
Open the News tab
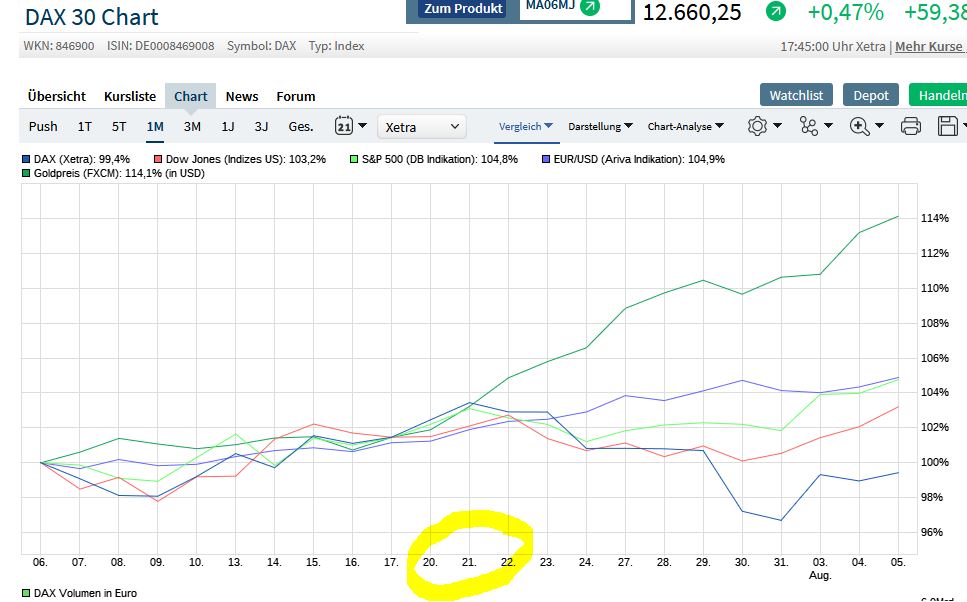pyautogui.click(x=242, y=96)
